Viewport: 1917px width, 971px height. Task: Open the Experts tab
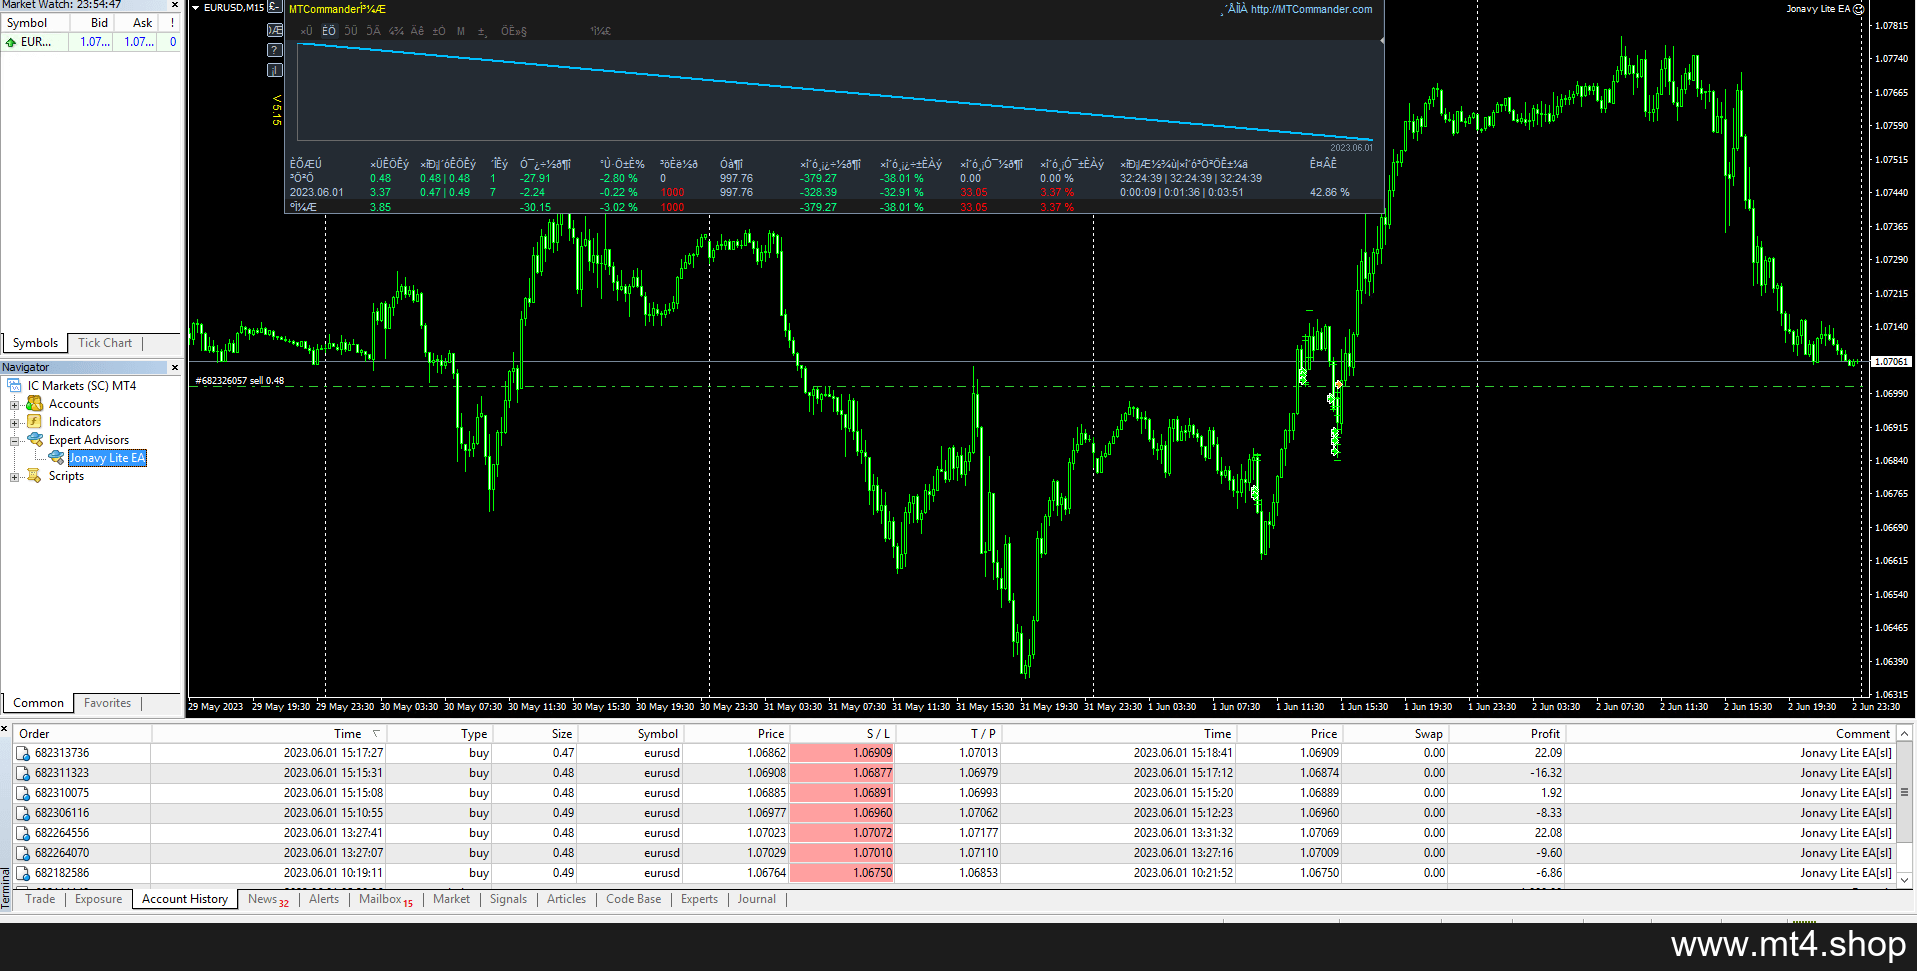[x=699, y=899]
